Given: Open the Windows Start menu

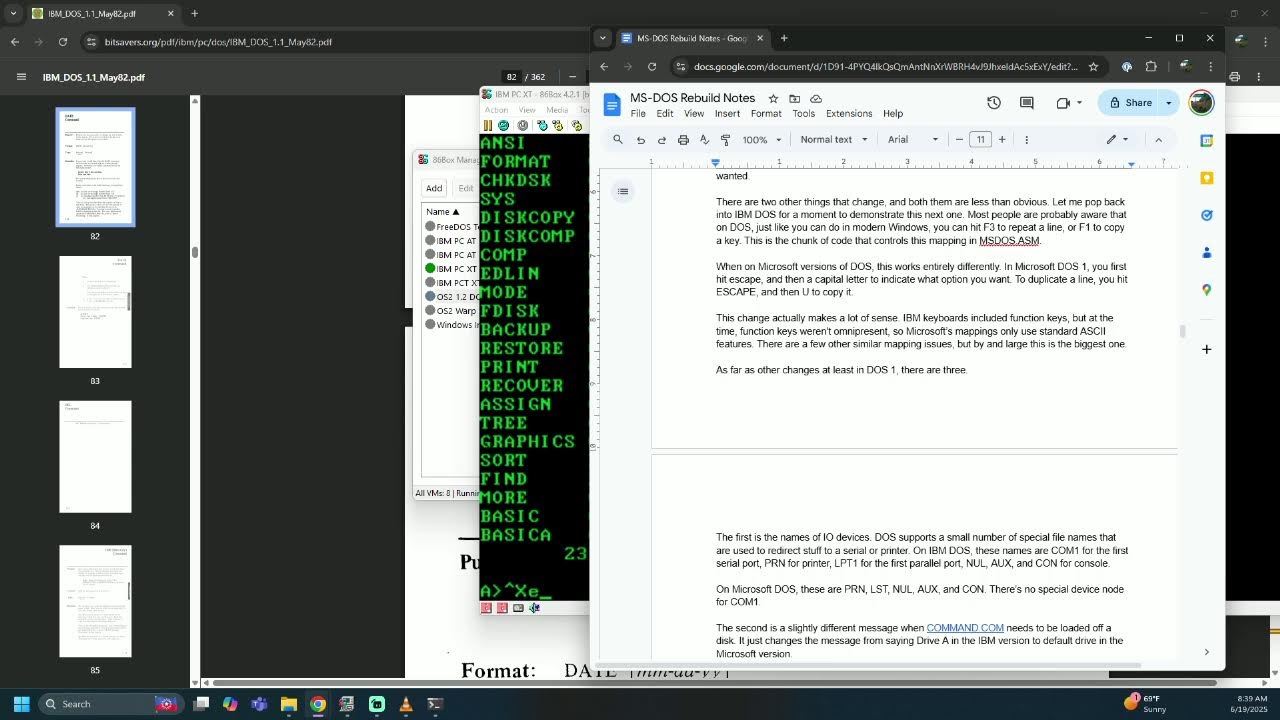Looking at the screenshot, I should [21, 704].
